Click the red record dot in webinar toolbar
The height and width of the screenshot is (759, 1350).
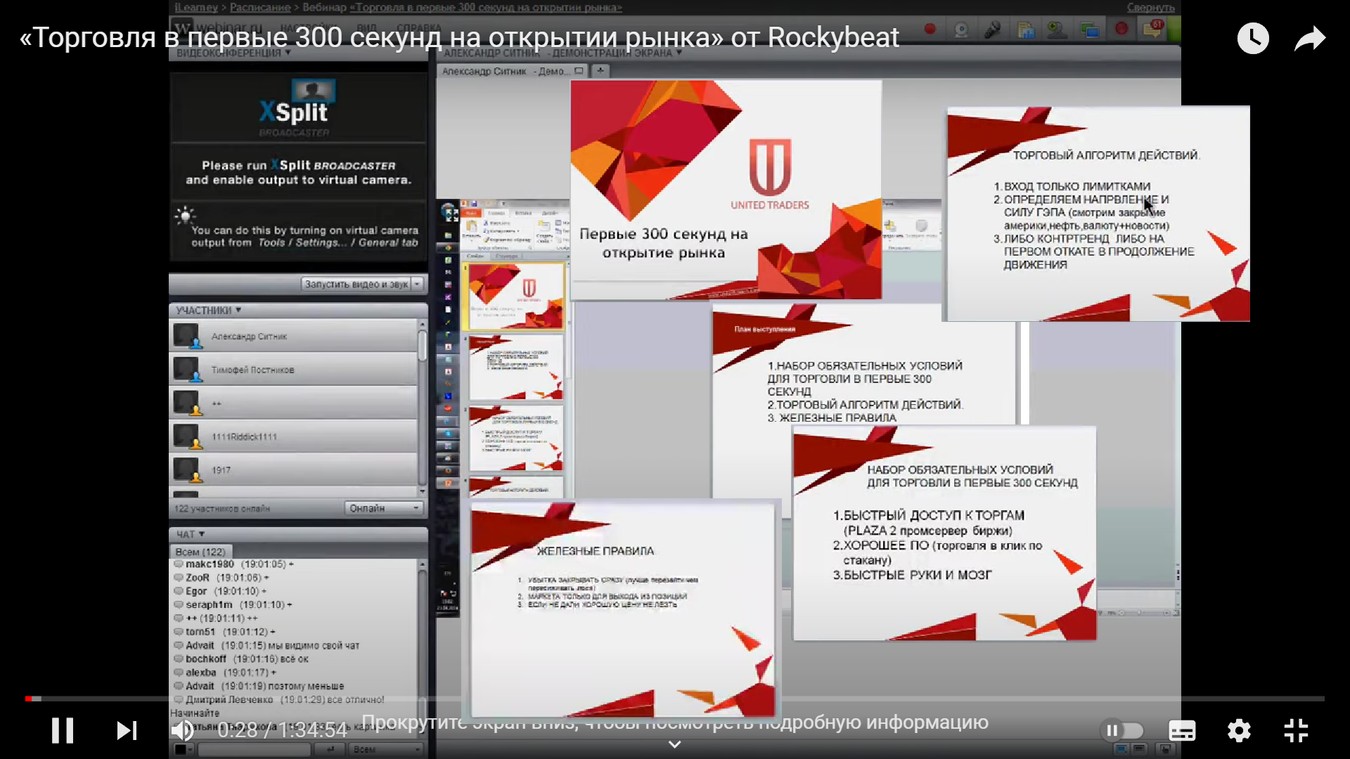click(930, 29)
